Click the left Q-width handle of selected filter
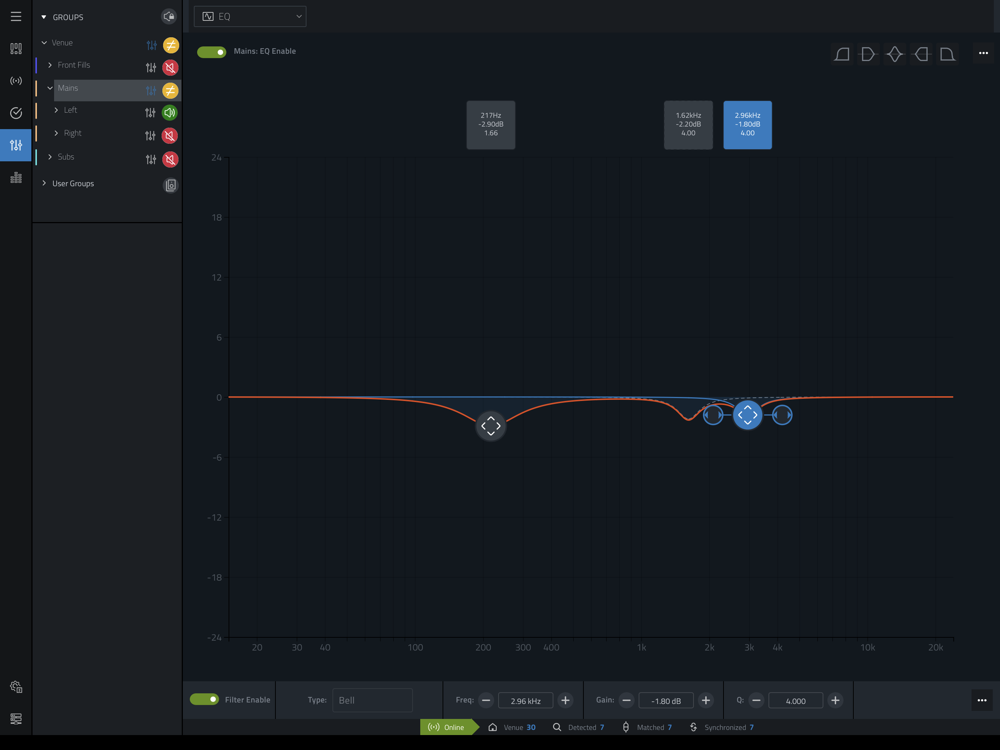This screenshot has height=750, width=1000. coord(713,415)
